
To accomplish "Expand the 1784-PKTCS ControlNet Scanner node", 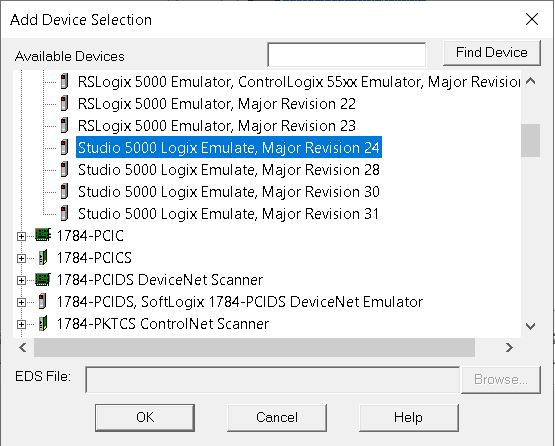I will pos(21,324).
